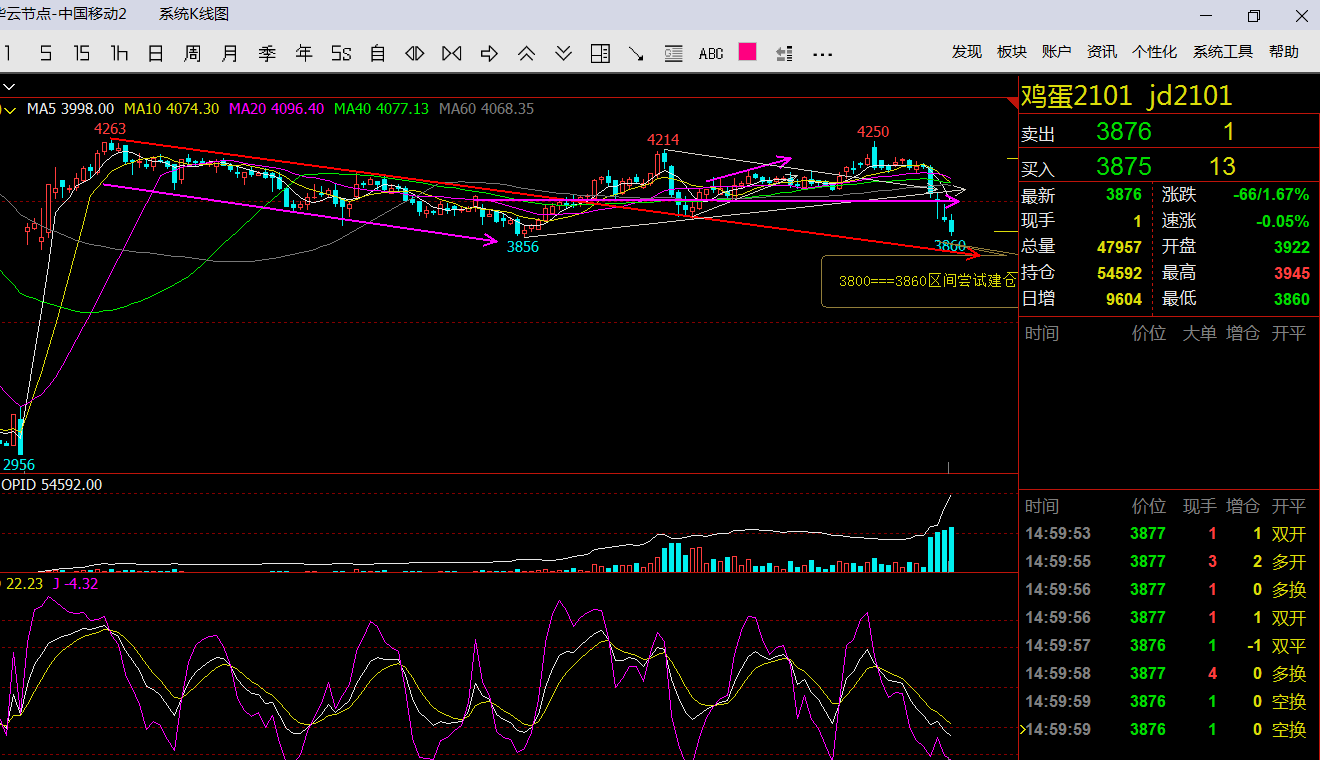Click the 4214 peak price label
This screenshot has width=1320, height=760.
pos(663,140)
